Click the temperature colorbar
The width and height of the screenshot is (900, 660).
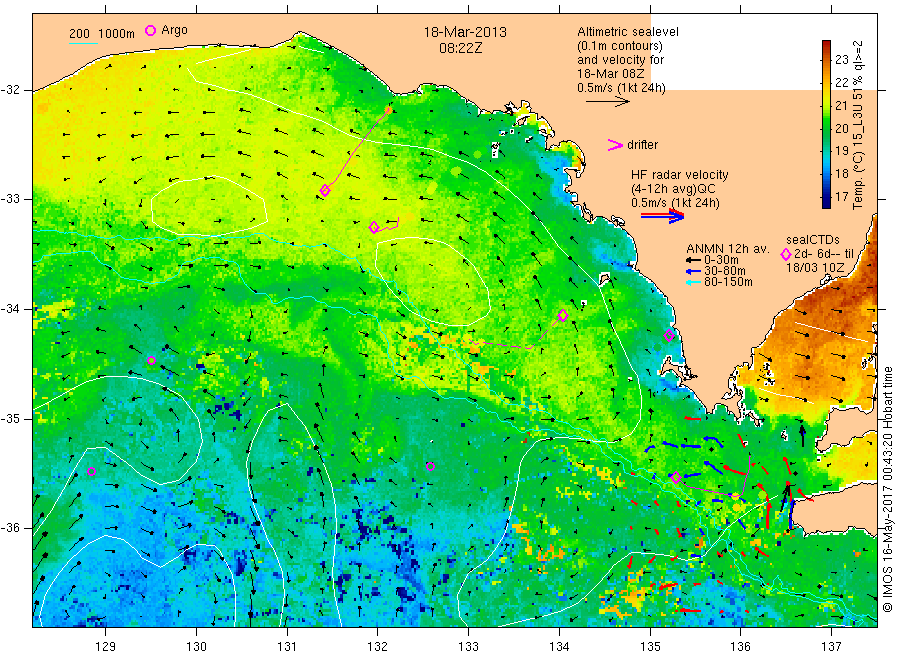pos(827,124)
